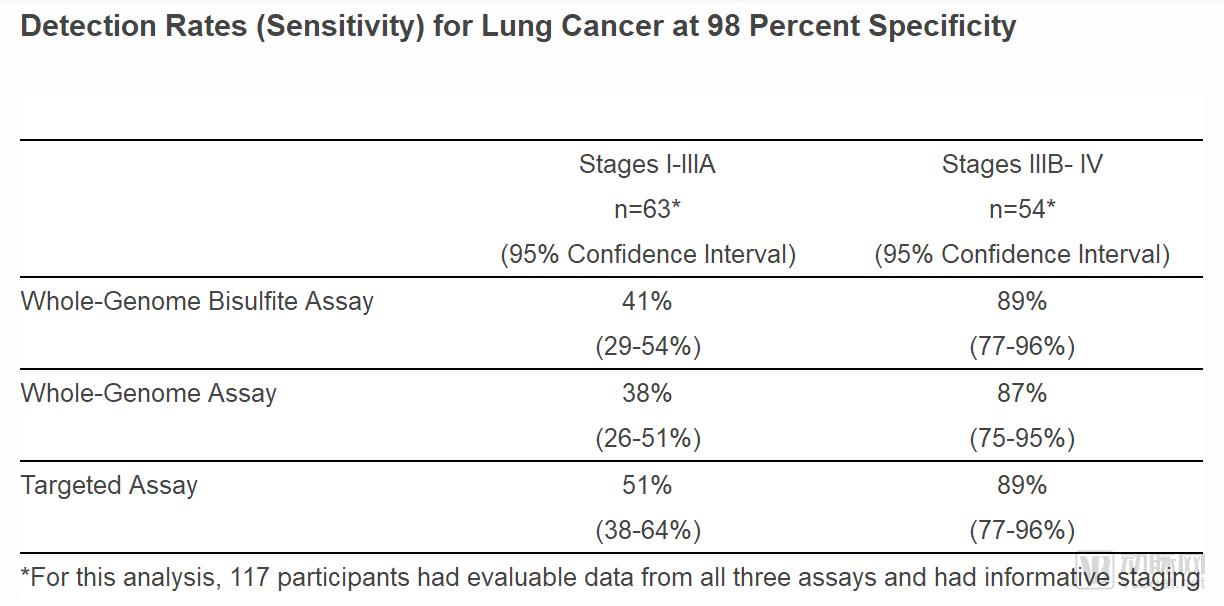Click the "Targeted Assay" row label

[109, 485]
